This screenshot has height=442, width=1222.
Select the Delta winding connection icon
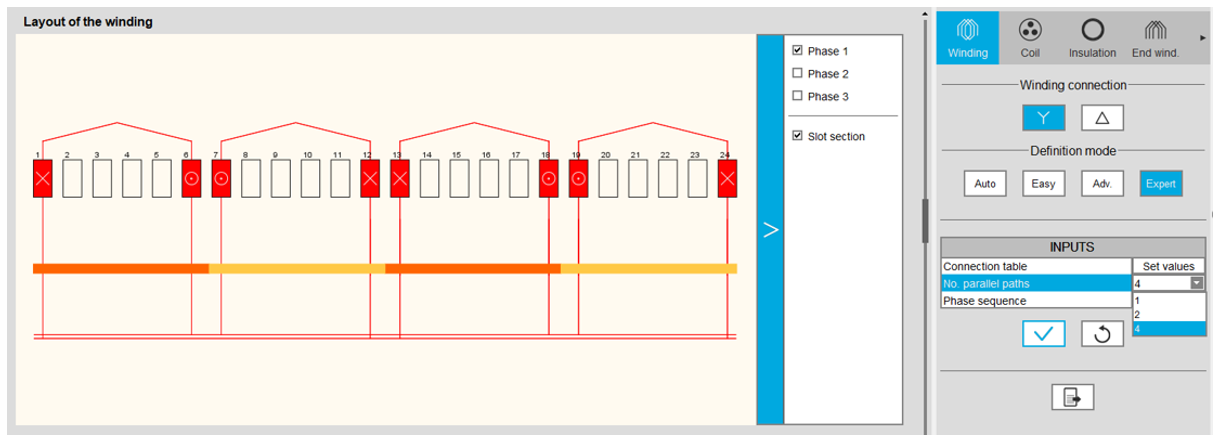(1102, 117)
